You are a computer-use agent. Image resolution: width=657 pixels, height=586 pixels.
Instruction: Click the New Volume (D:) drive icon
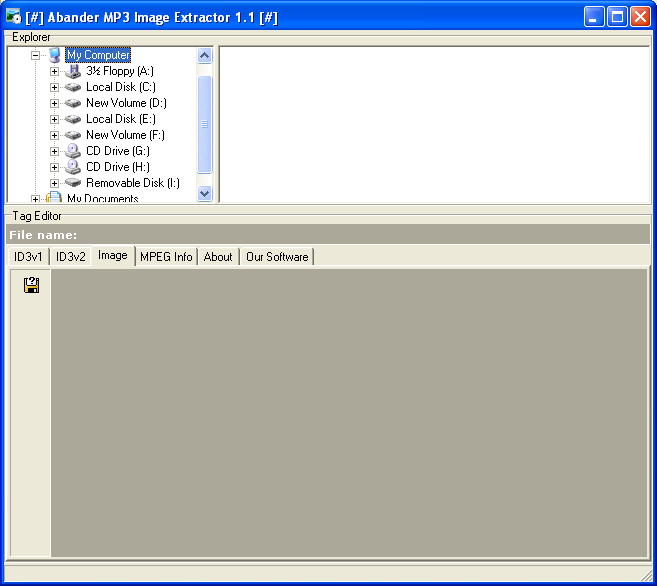[73, 103]
